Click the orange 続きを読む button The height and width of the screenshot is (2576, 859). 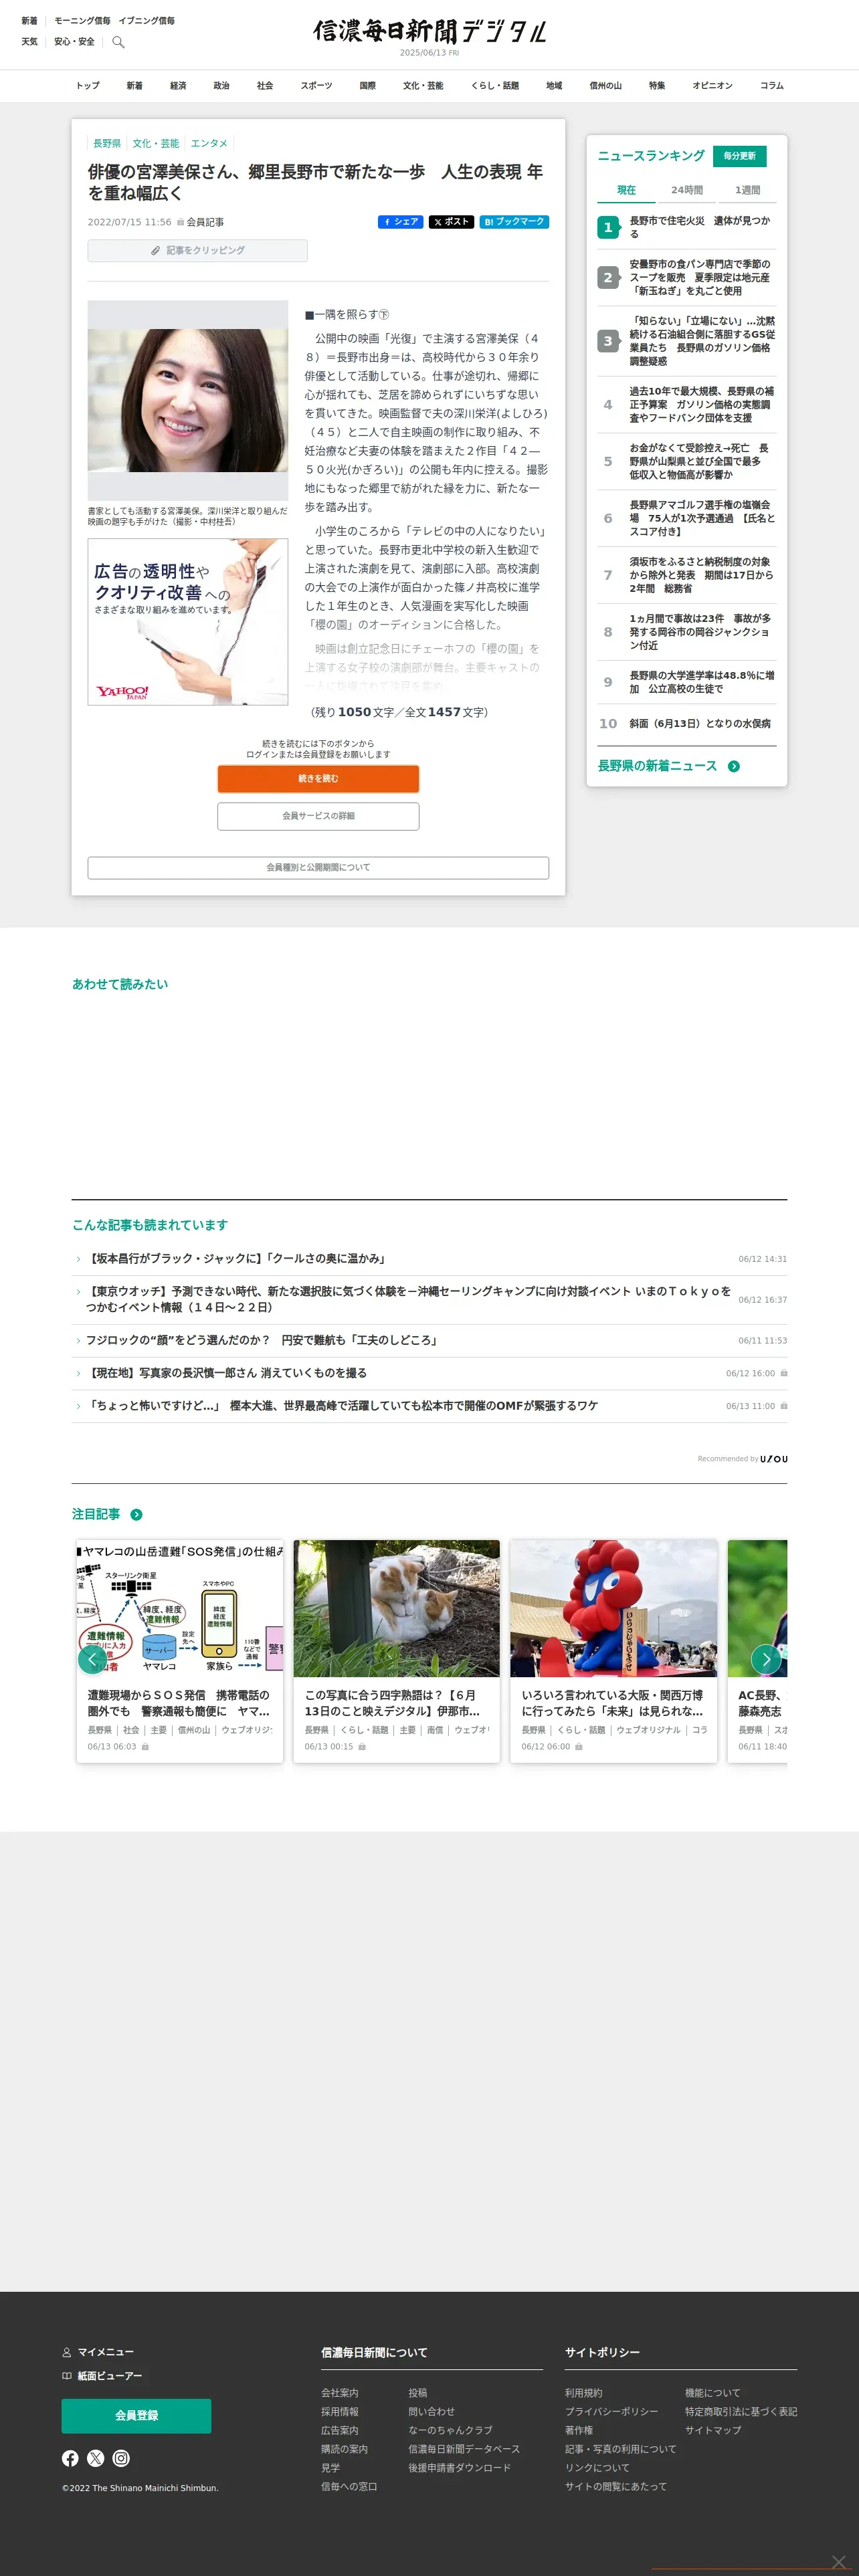click(318, 778)
